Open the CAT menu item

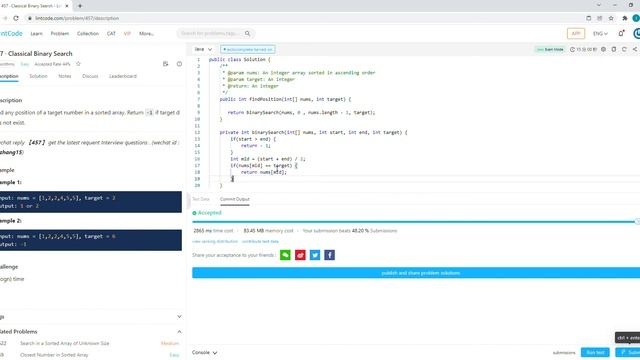(111, 33)
